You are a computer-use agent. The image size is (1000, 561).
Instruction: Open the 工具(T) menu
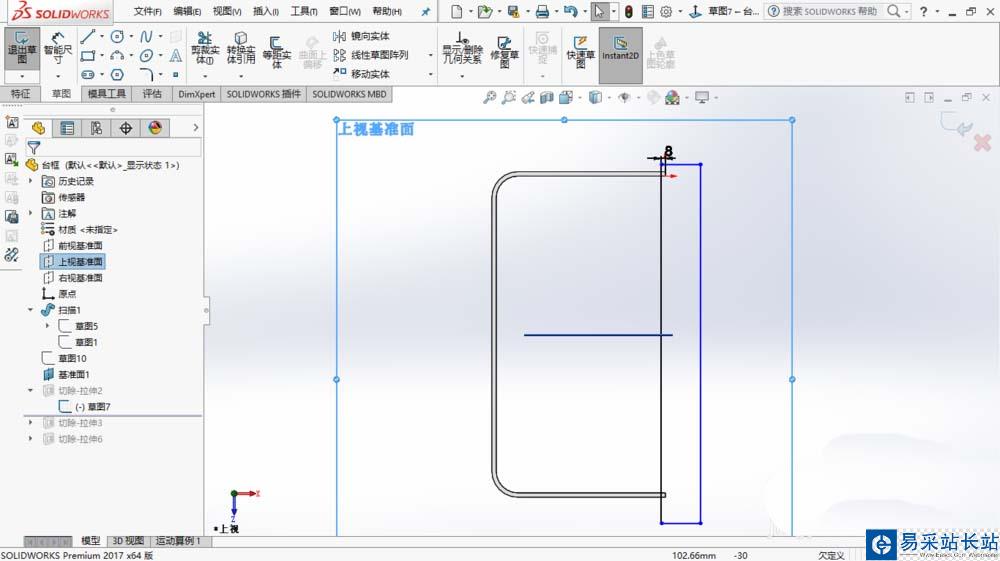pyautogui.click(x=304, y=11)
